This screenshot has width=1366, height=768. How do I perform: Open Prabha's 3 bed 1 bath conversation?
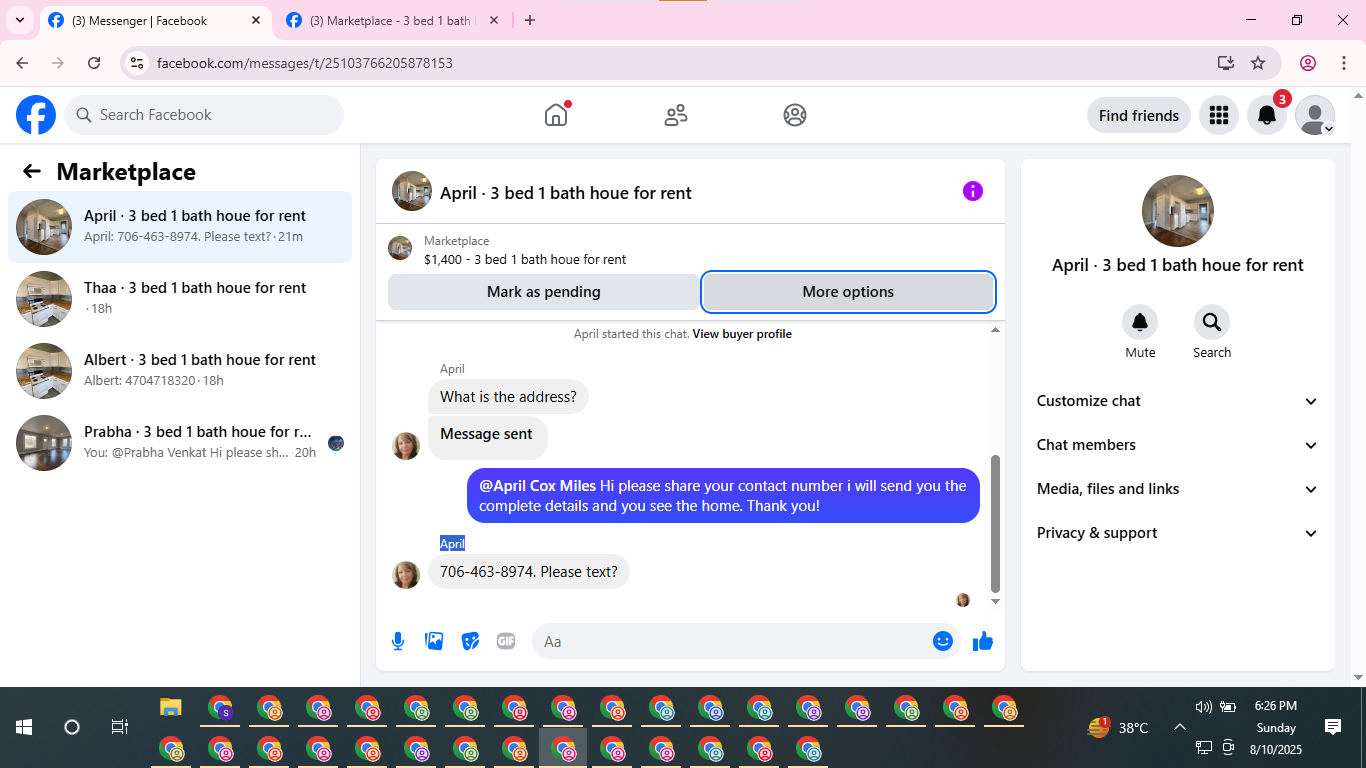[180, 443]
